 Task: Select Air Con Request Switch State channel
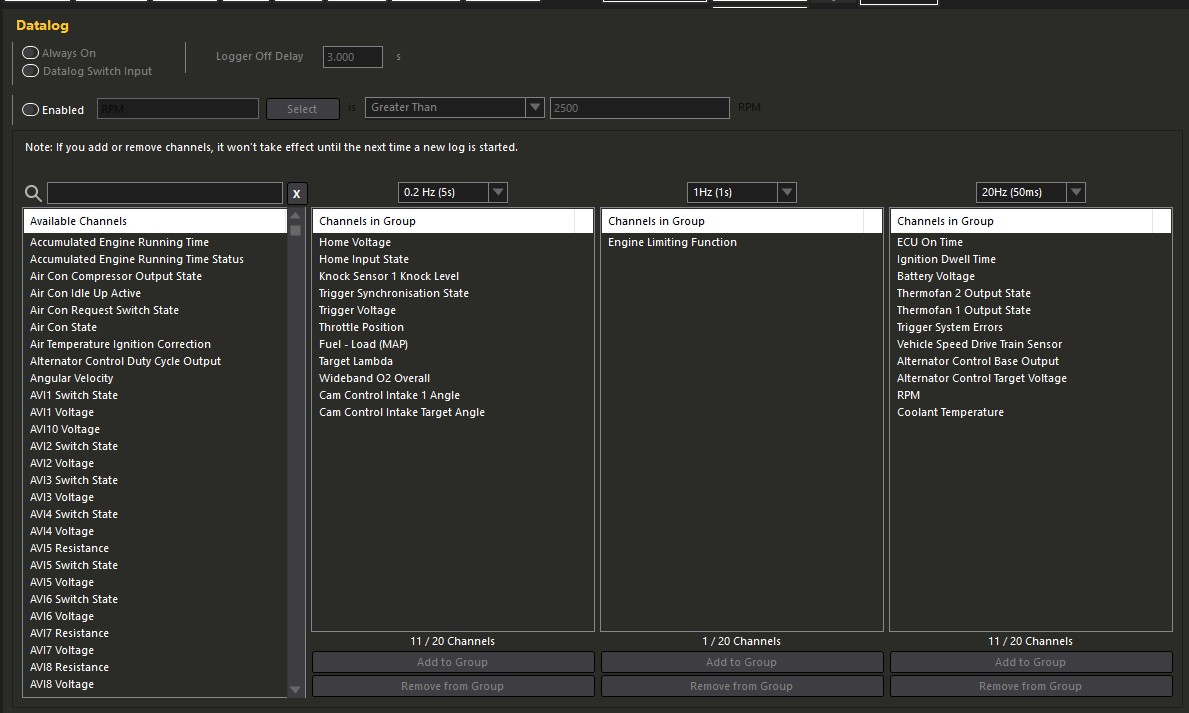104,310
